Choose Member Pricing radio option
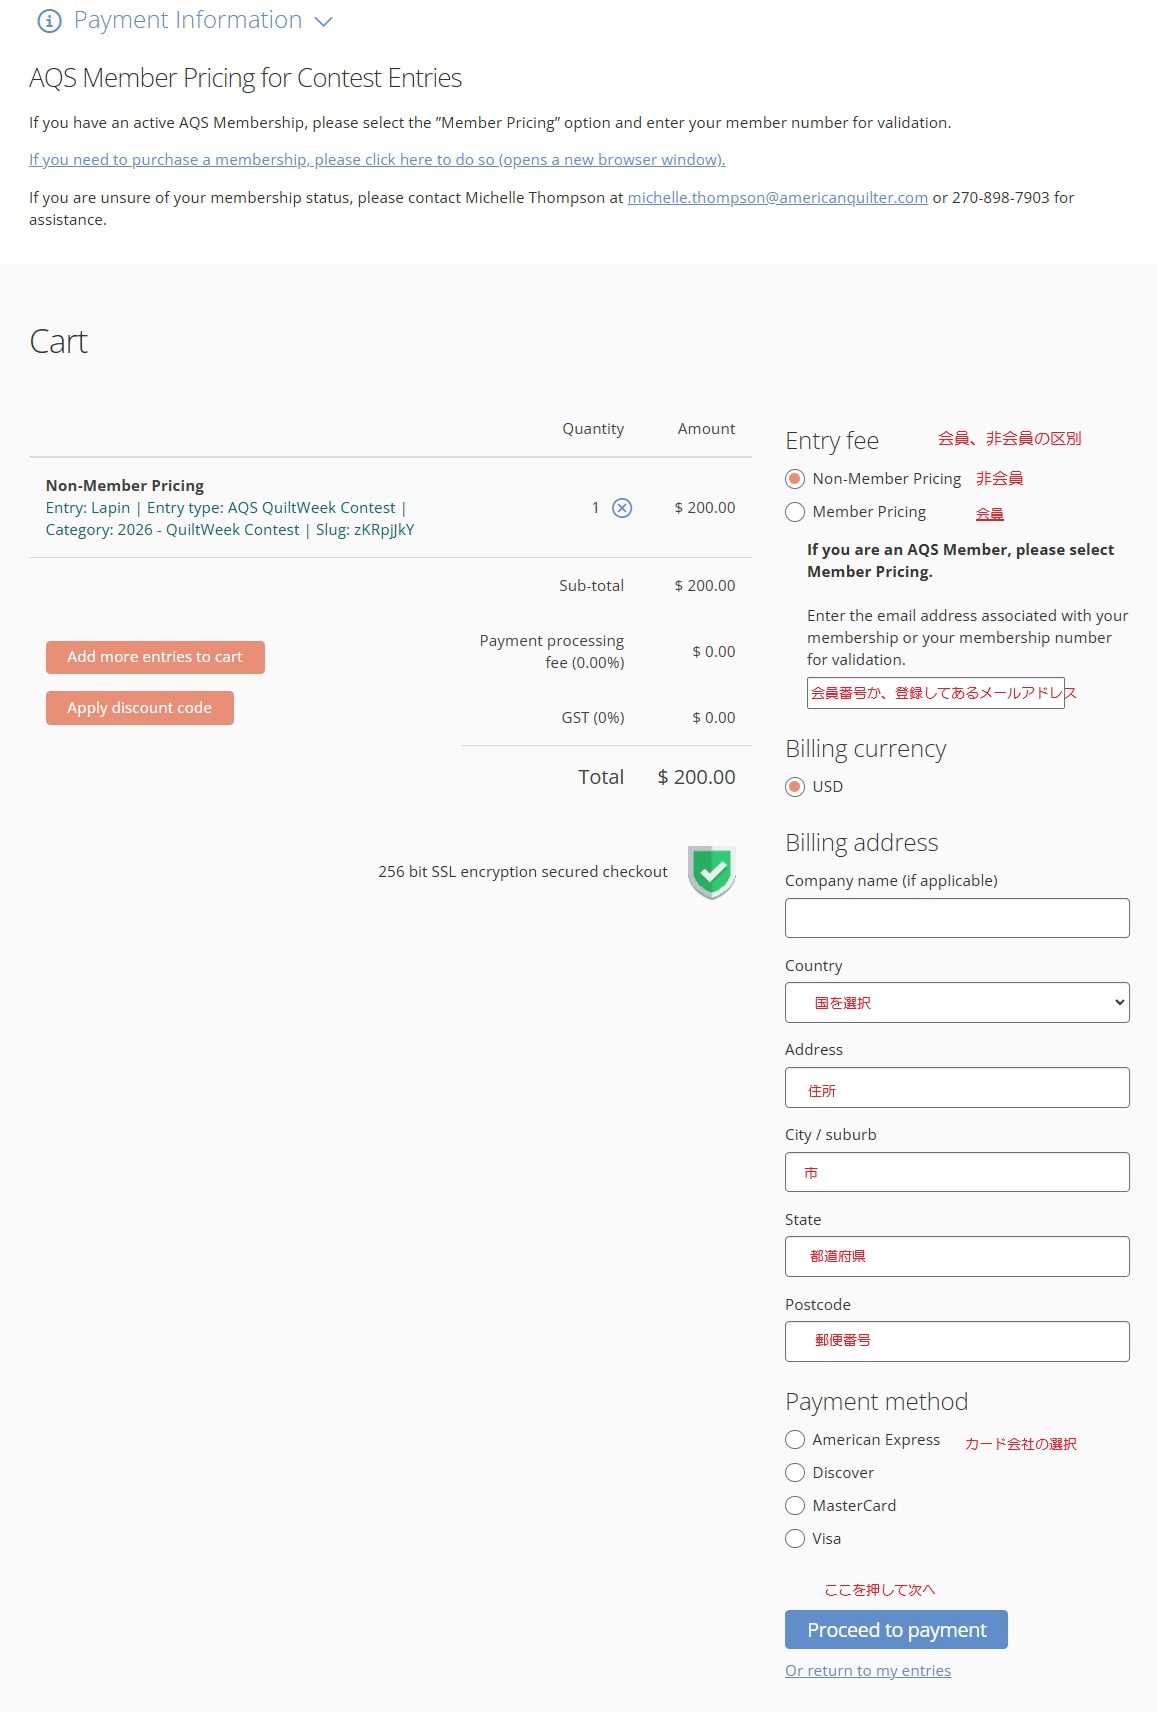Screen dimensions: 1158x1712 (795, 512)
